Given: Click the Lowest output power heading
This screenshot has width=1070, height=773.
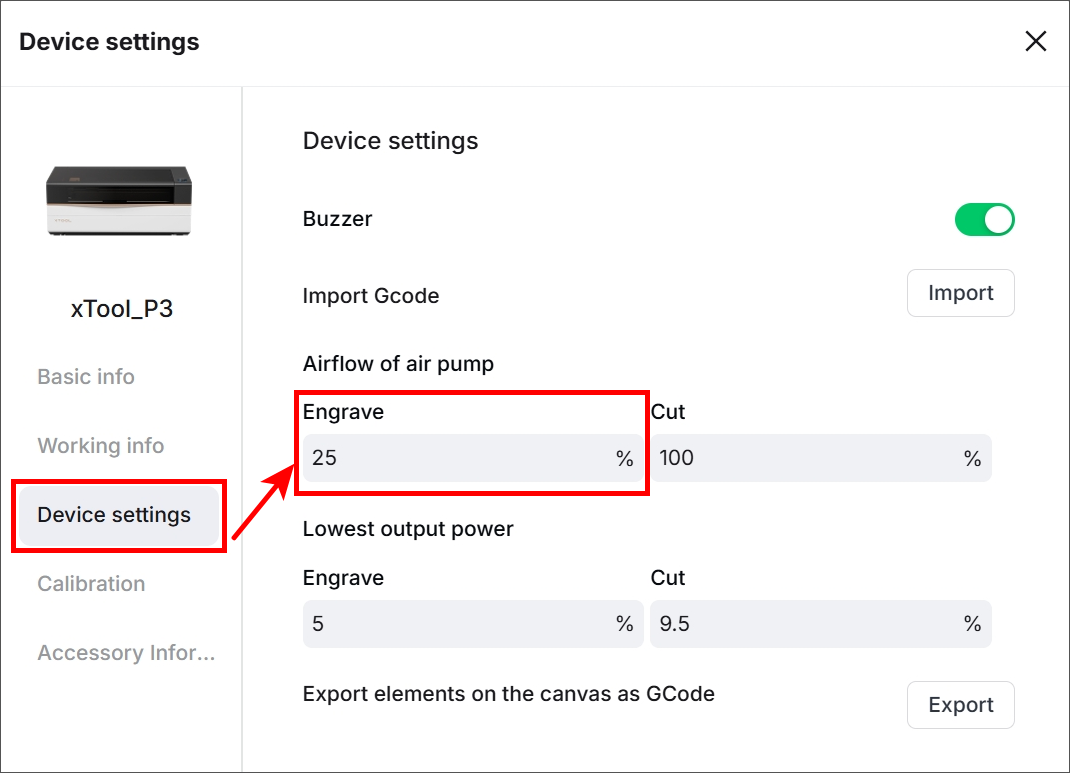Looking at the screenshot, I should click(408, 529).
